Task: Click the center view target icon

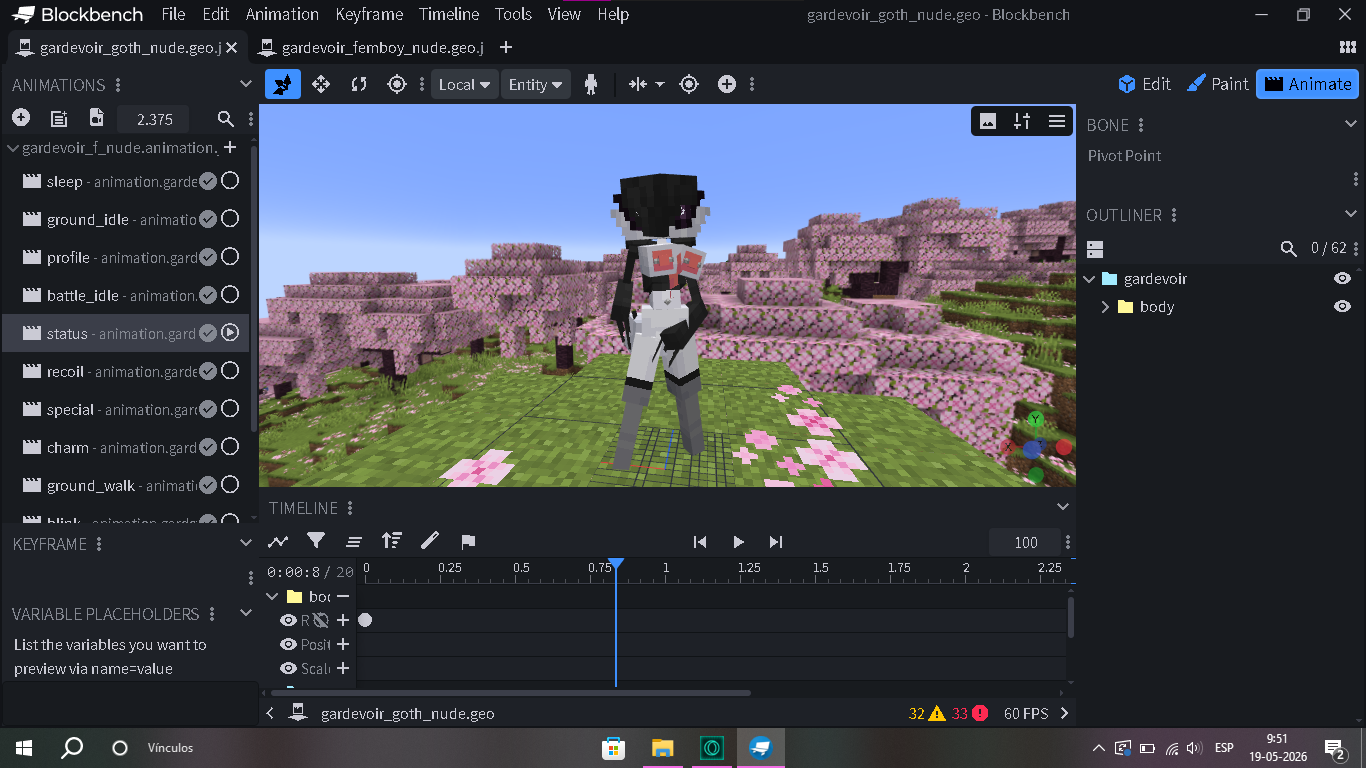Action: [689, 85]
